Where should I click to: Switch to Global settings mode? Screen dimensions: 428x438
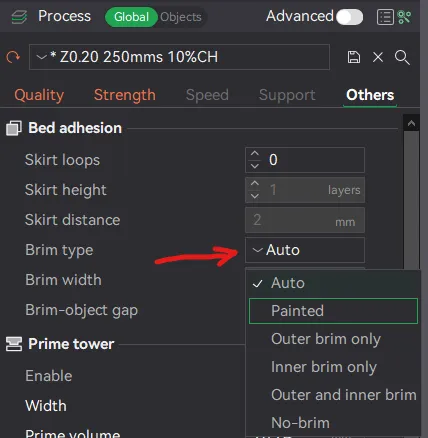[x=131, y=17]
